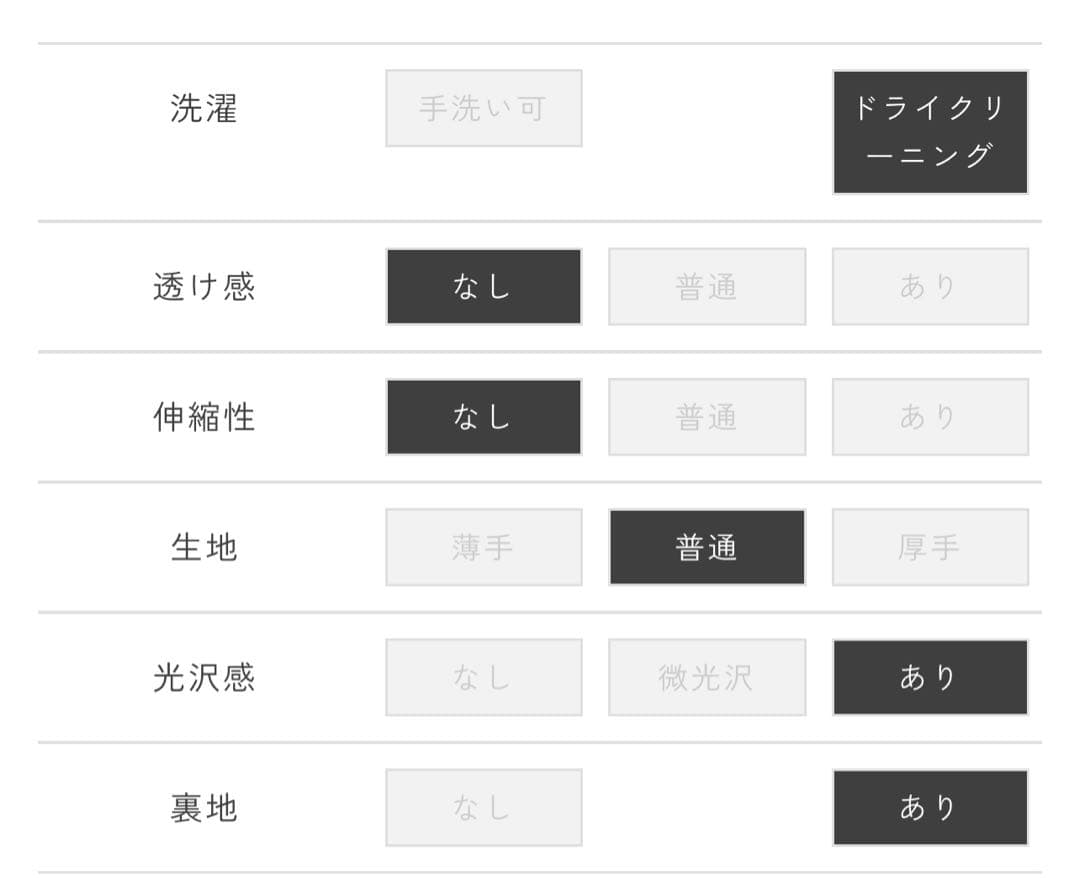1080x878 pixels.
Task: Click the 光沢感 row label
Action: point(204,677)
